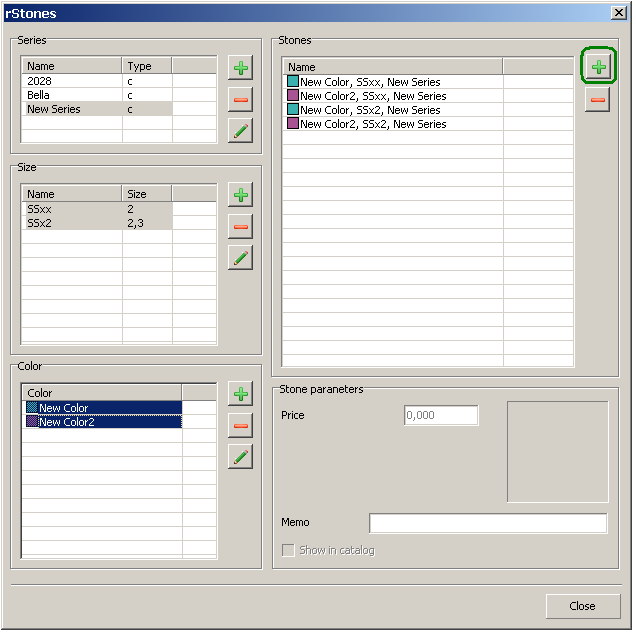Remove selected color with minus icon

pyautogui.click(x=241, y=425)
